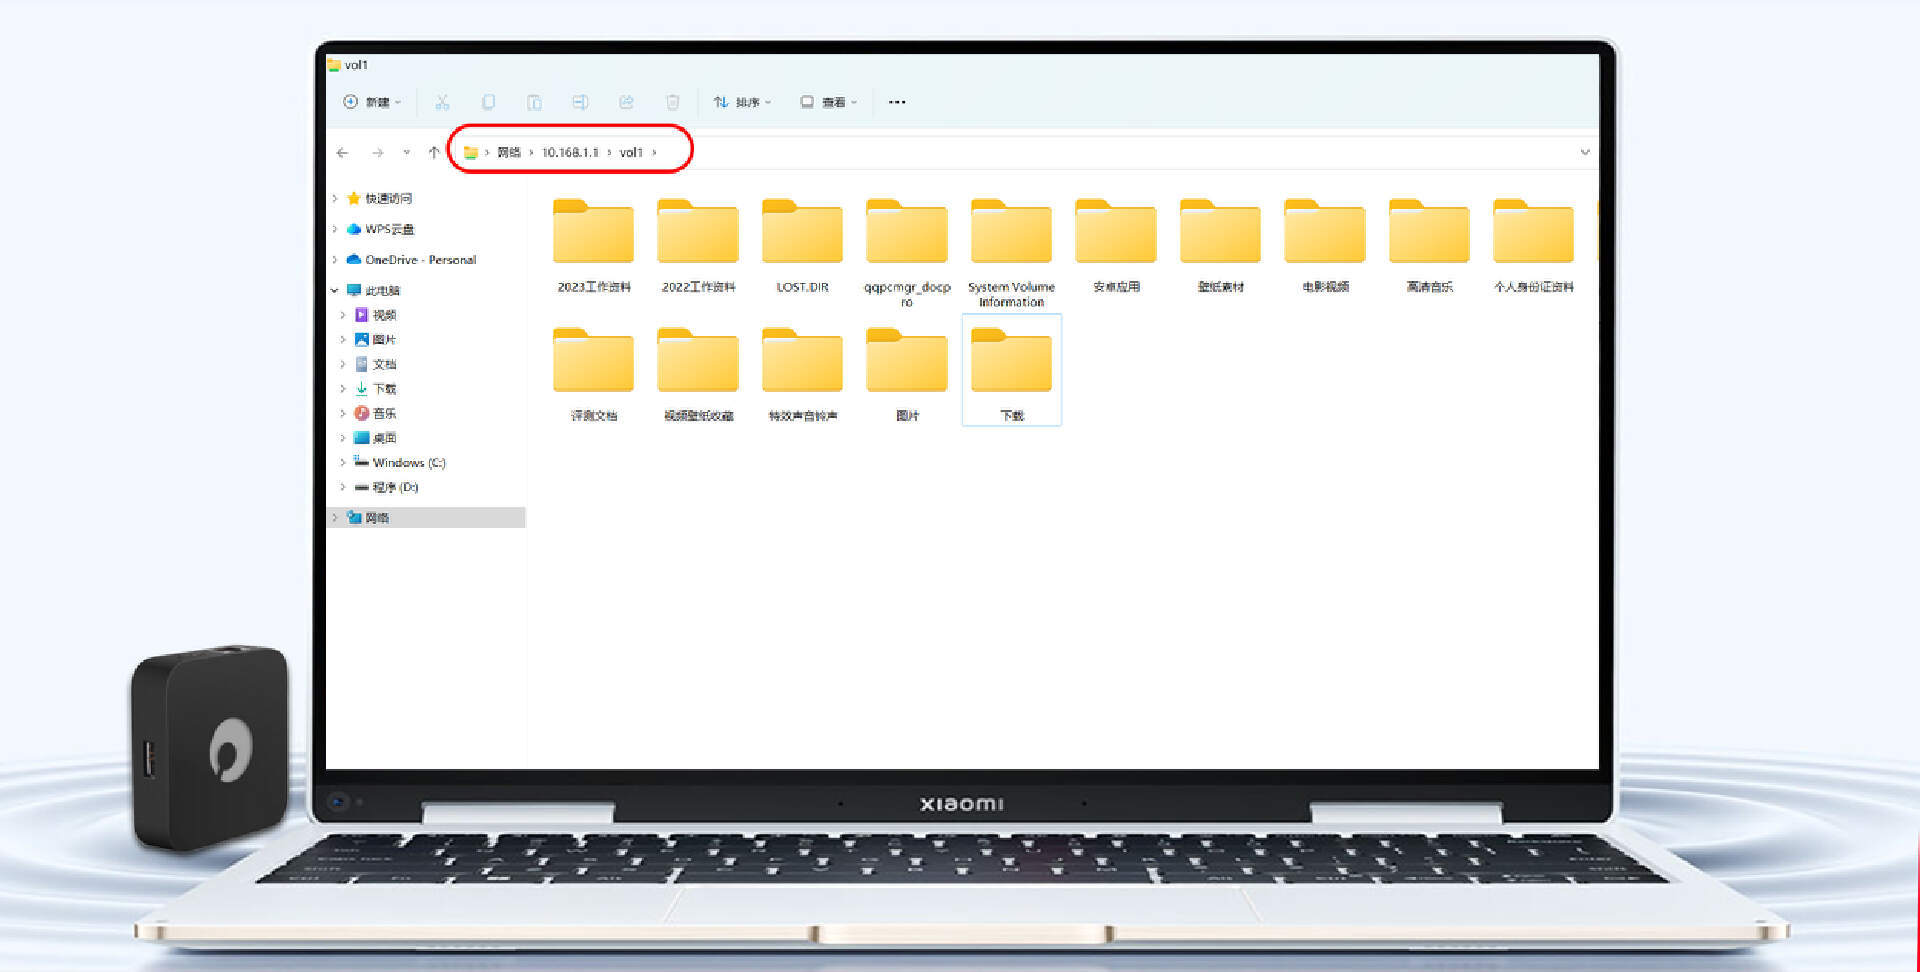Navigate up one level with up arrow
Viewport: 1920px width, 972px height.
[433, 153]
